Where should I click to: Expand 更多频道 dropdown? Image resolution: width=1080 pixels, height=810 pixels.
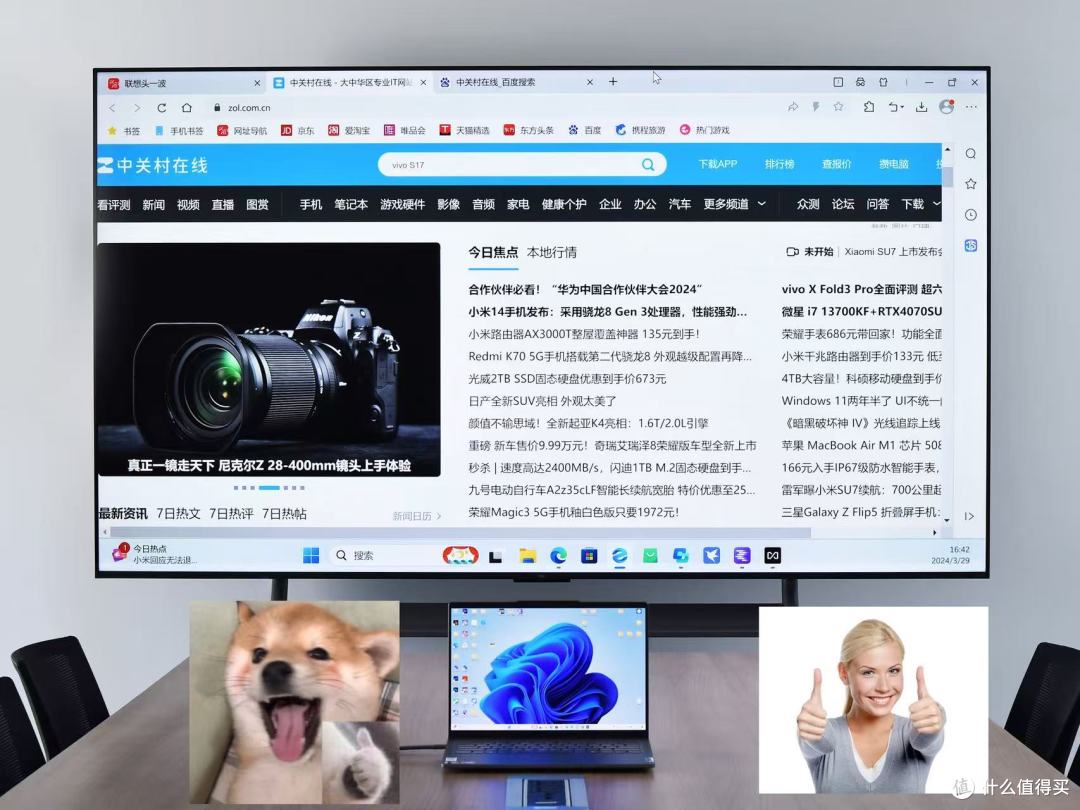pos(734,205)
